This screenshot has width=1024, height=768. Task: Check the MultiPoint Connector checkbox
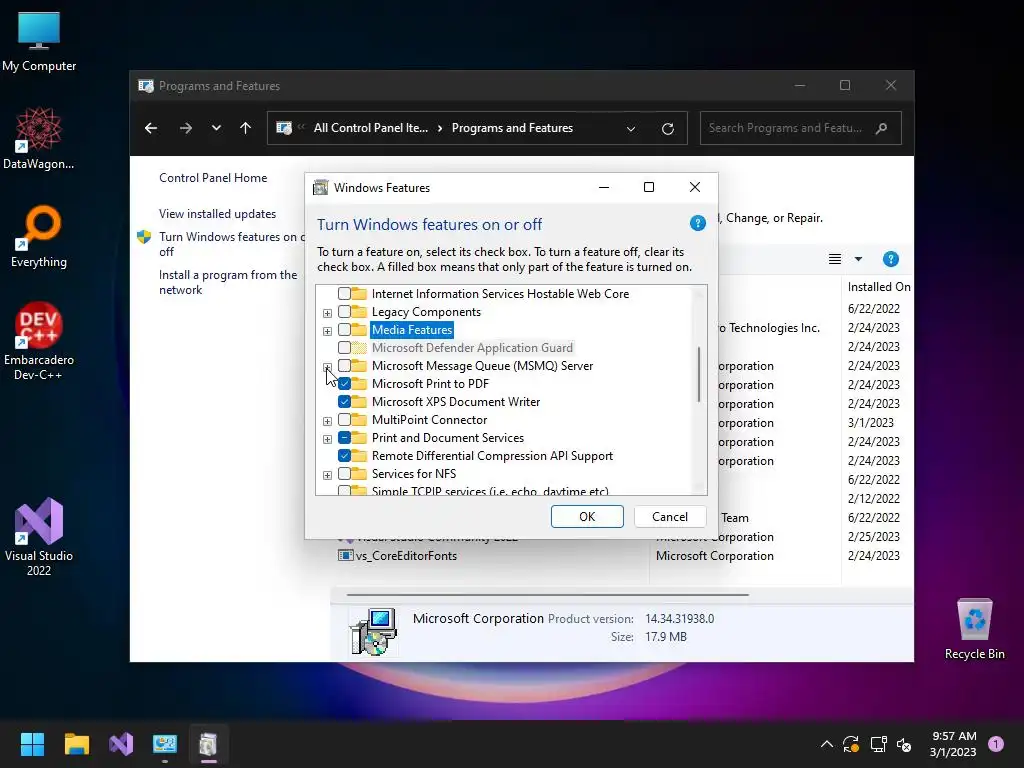click(x=344, y=419)
